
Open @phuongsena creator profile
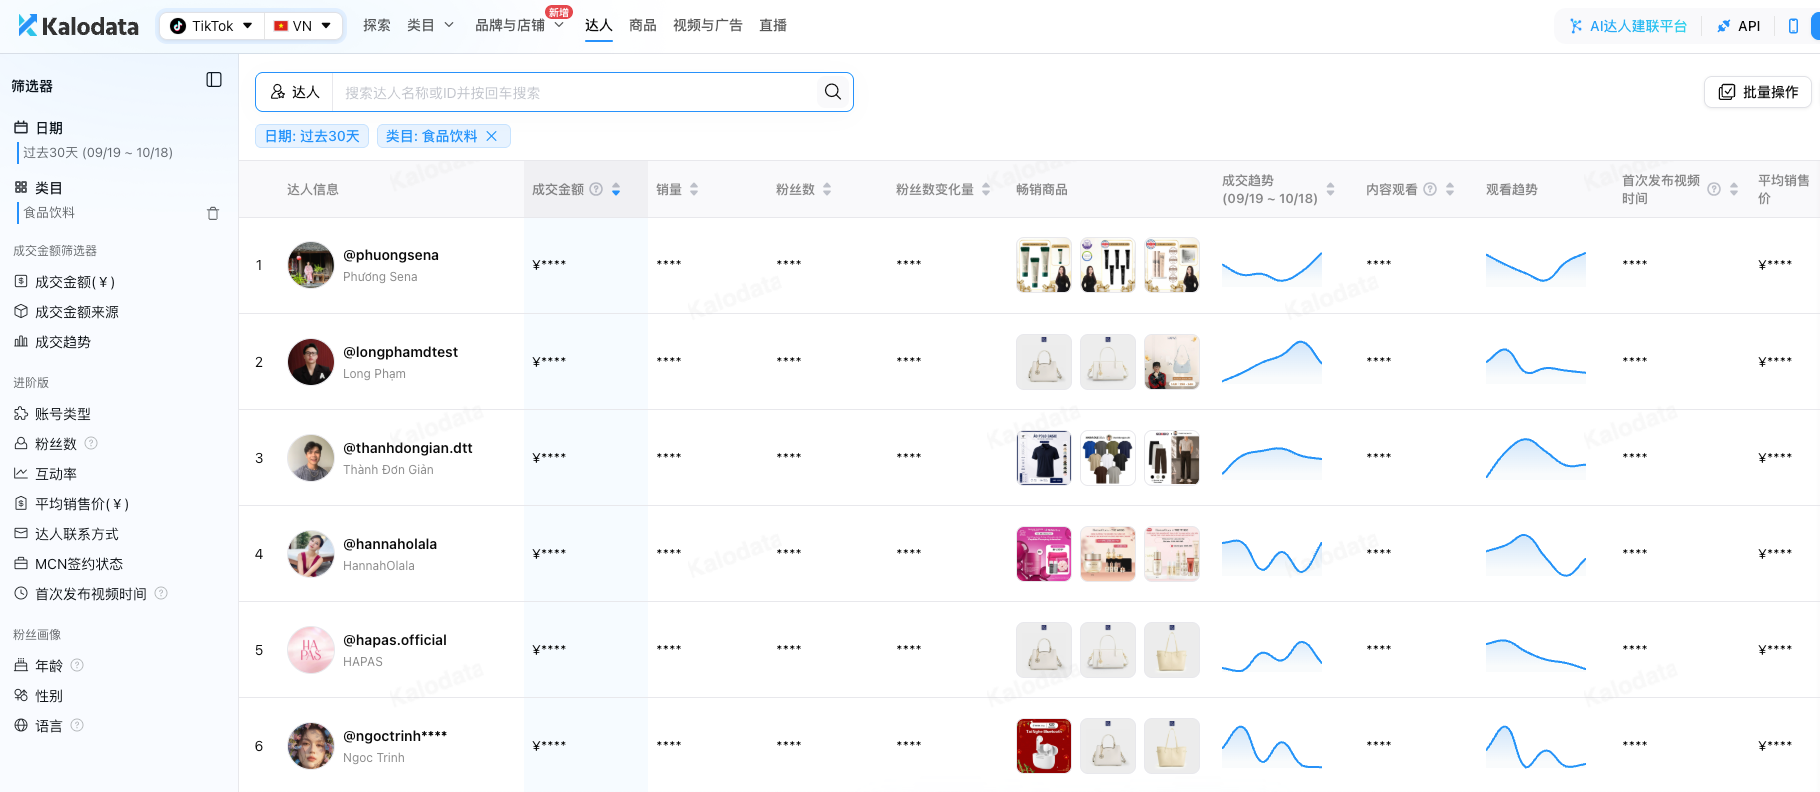click(391, 255)
